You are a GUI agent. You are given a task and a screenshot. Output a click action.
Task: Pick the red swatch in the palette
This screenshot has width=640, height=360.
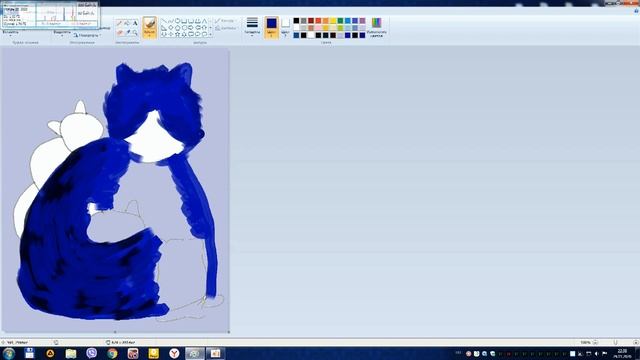(x=318, y=20)
